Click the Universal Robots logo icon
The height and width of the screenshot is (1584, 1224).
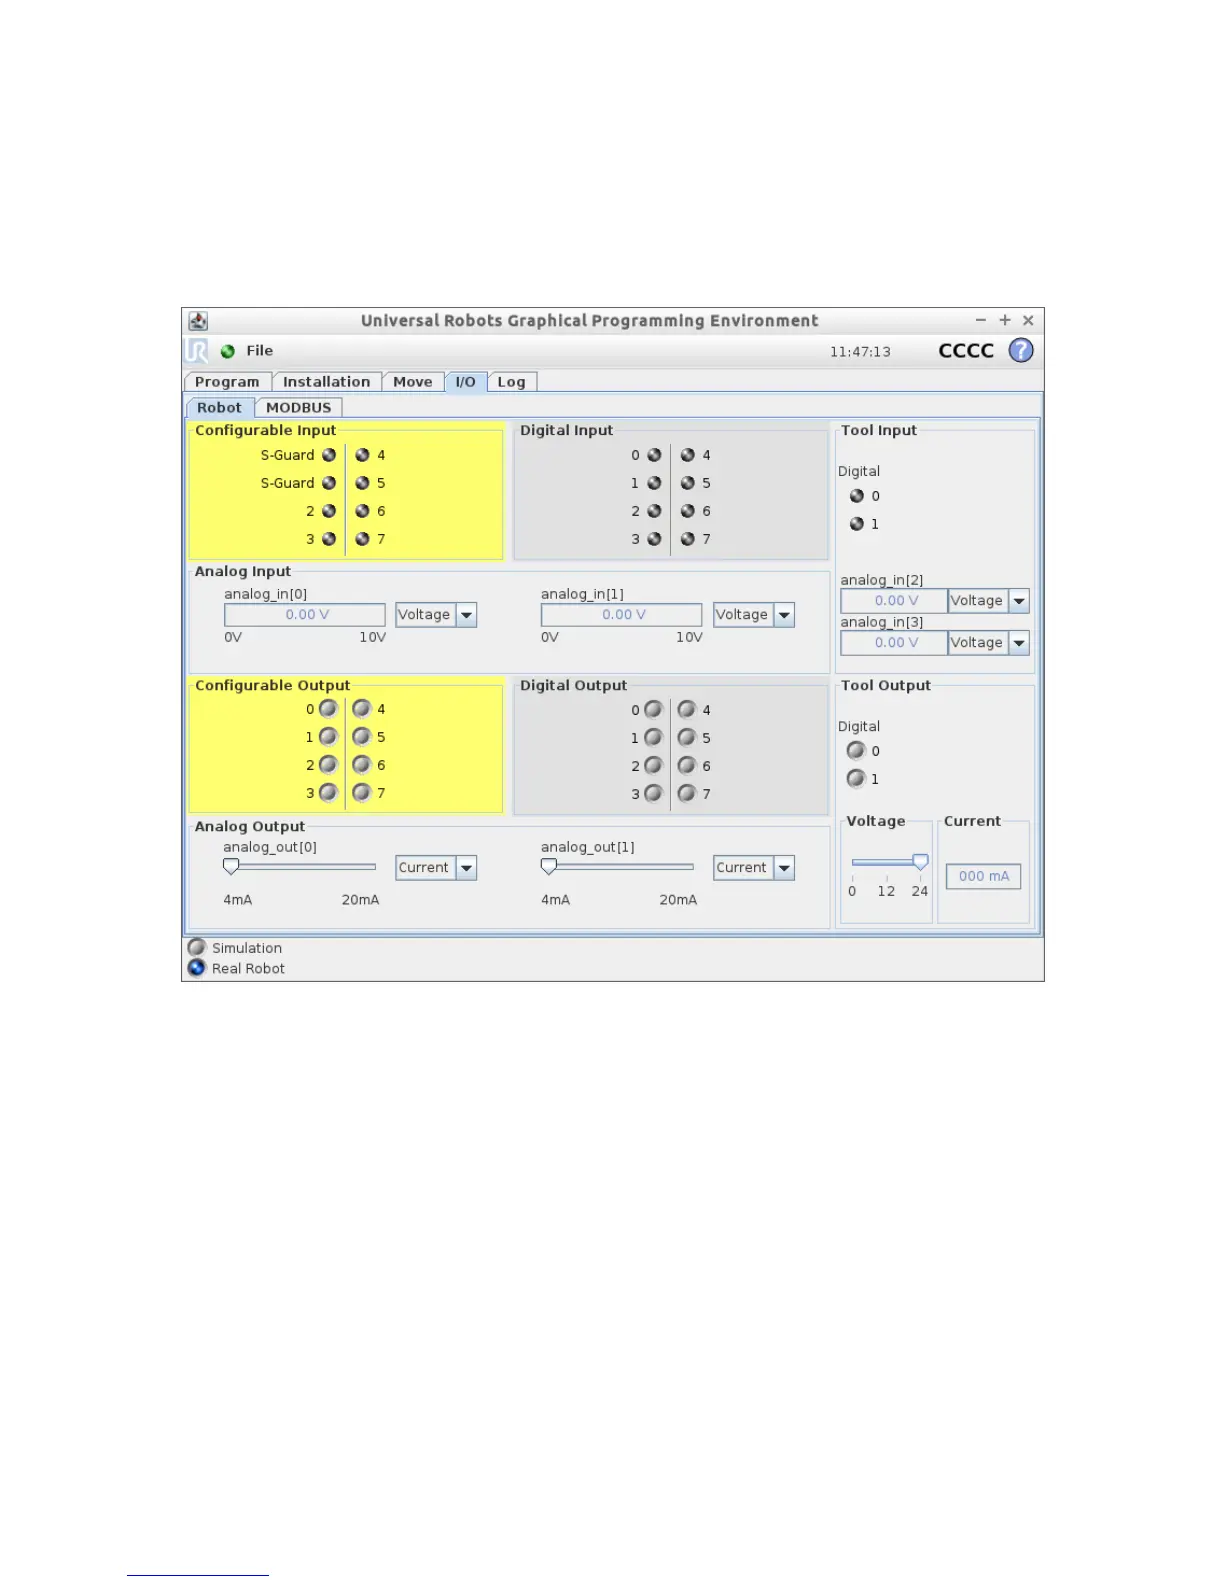coord(197,351)
